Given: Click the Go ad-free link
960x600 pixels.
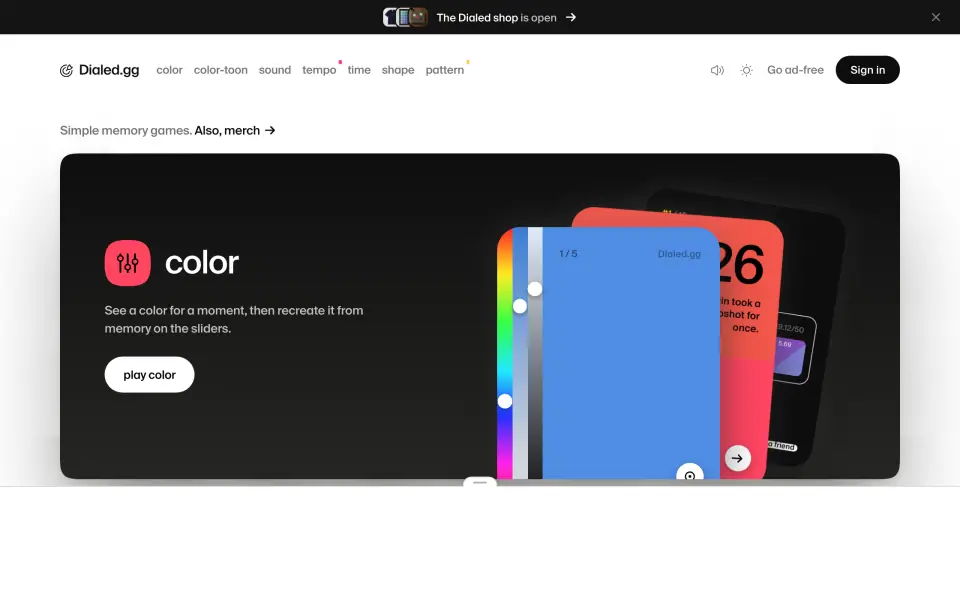Looking at the screenshot, I should click(x=795, y=70).
